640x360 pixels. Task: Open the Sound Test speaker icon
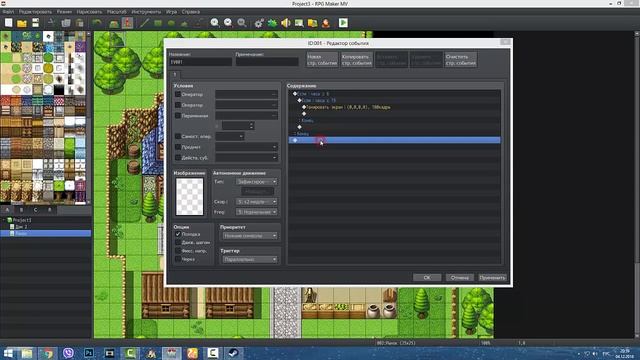(x=286, y=23)
